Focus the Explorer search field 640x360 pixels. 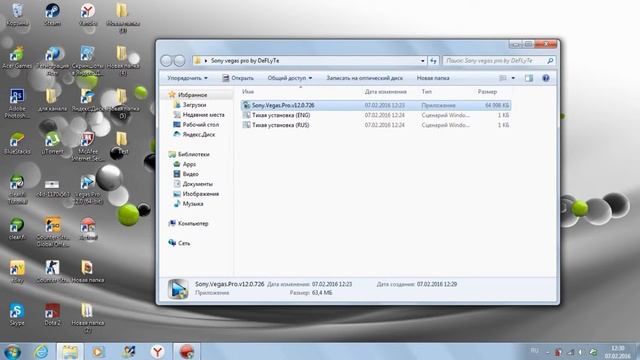[x=499, y=61]
